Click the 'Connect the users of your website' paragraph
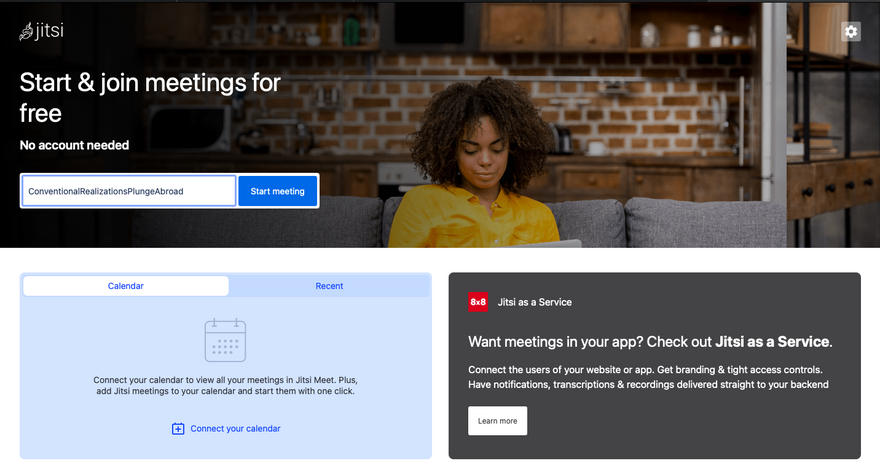This screenshot has width=880, height=476. [x=648, y=377]
